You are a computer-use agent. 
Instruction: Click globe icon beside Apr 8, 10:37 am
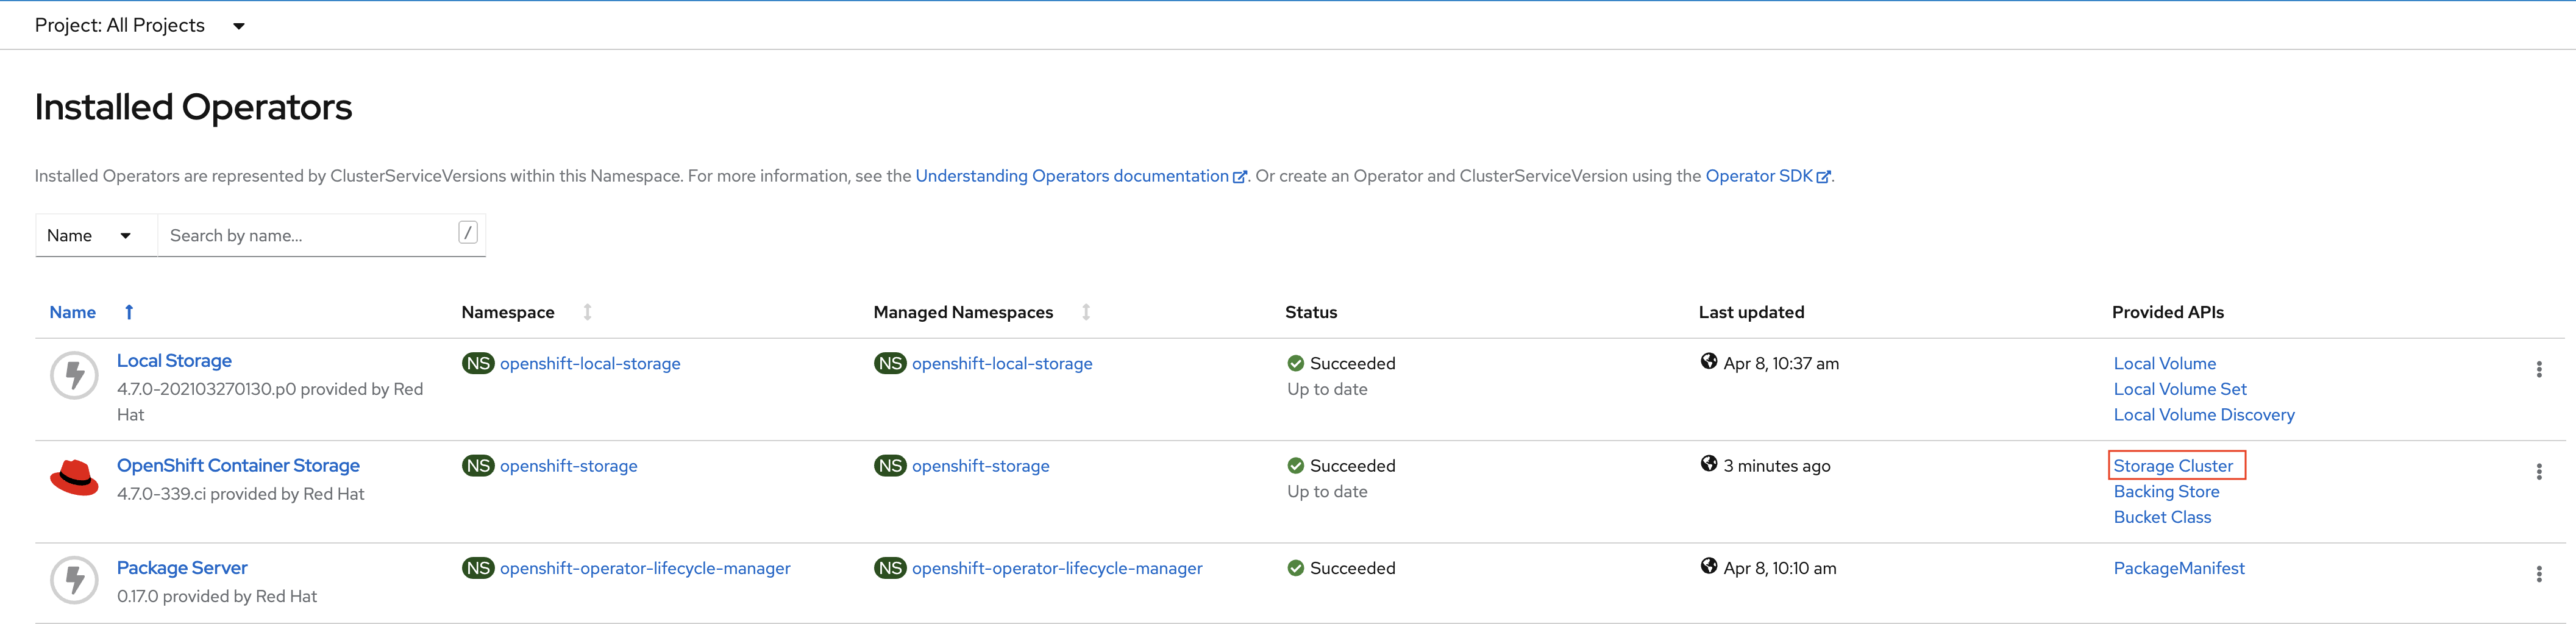[1709, 361]
